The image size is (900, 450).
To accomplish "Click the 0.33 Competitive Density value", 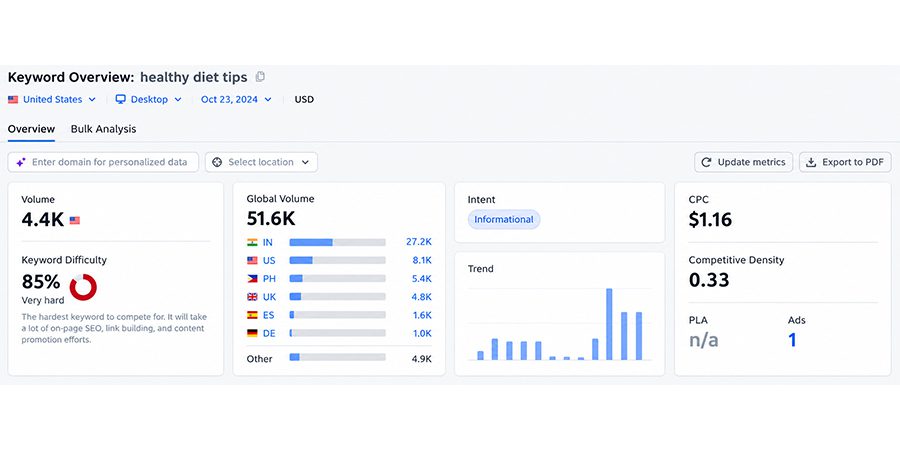I will [x=709, y=280].
